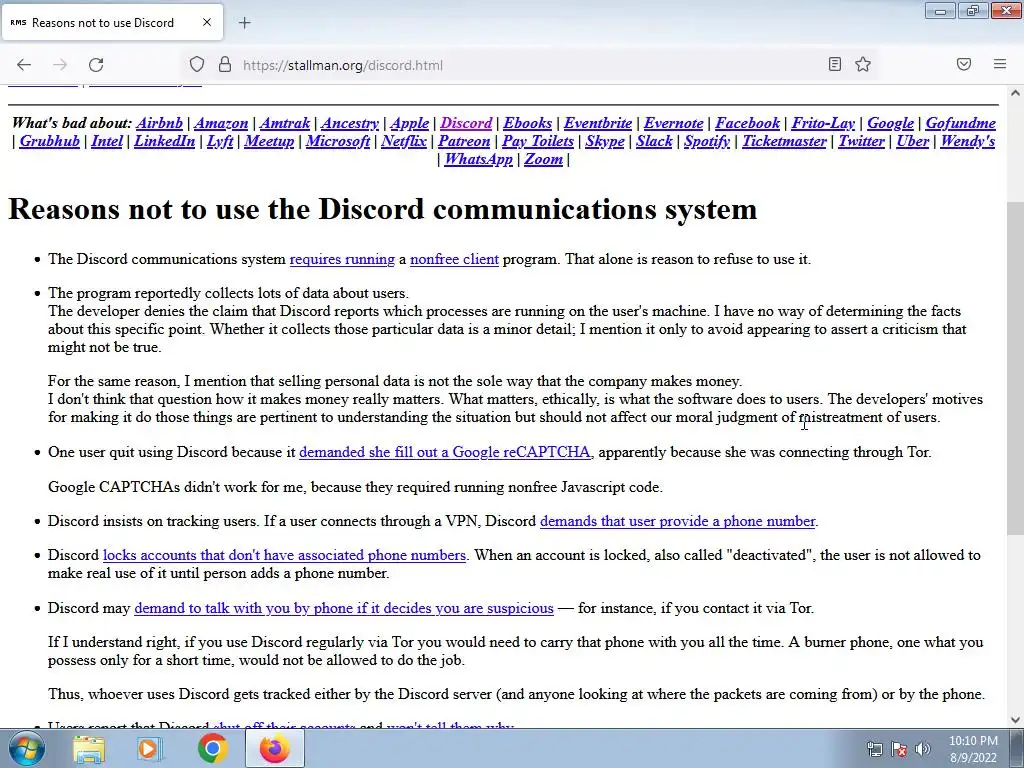Open the Netflix link
1024x768 pixels.
pos(404,141)
